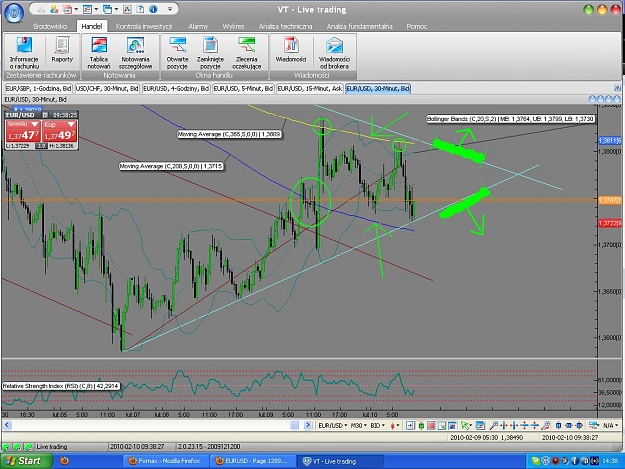
Task: Open Tablica notowań quote board
Action: click(99, 53)
